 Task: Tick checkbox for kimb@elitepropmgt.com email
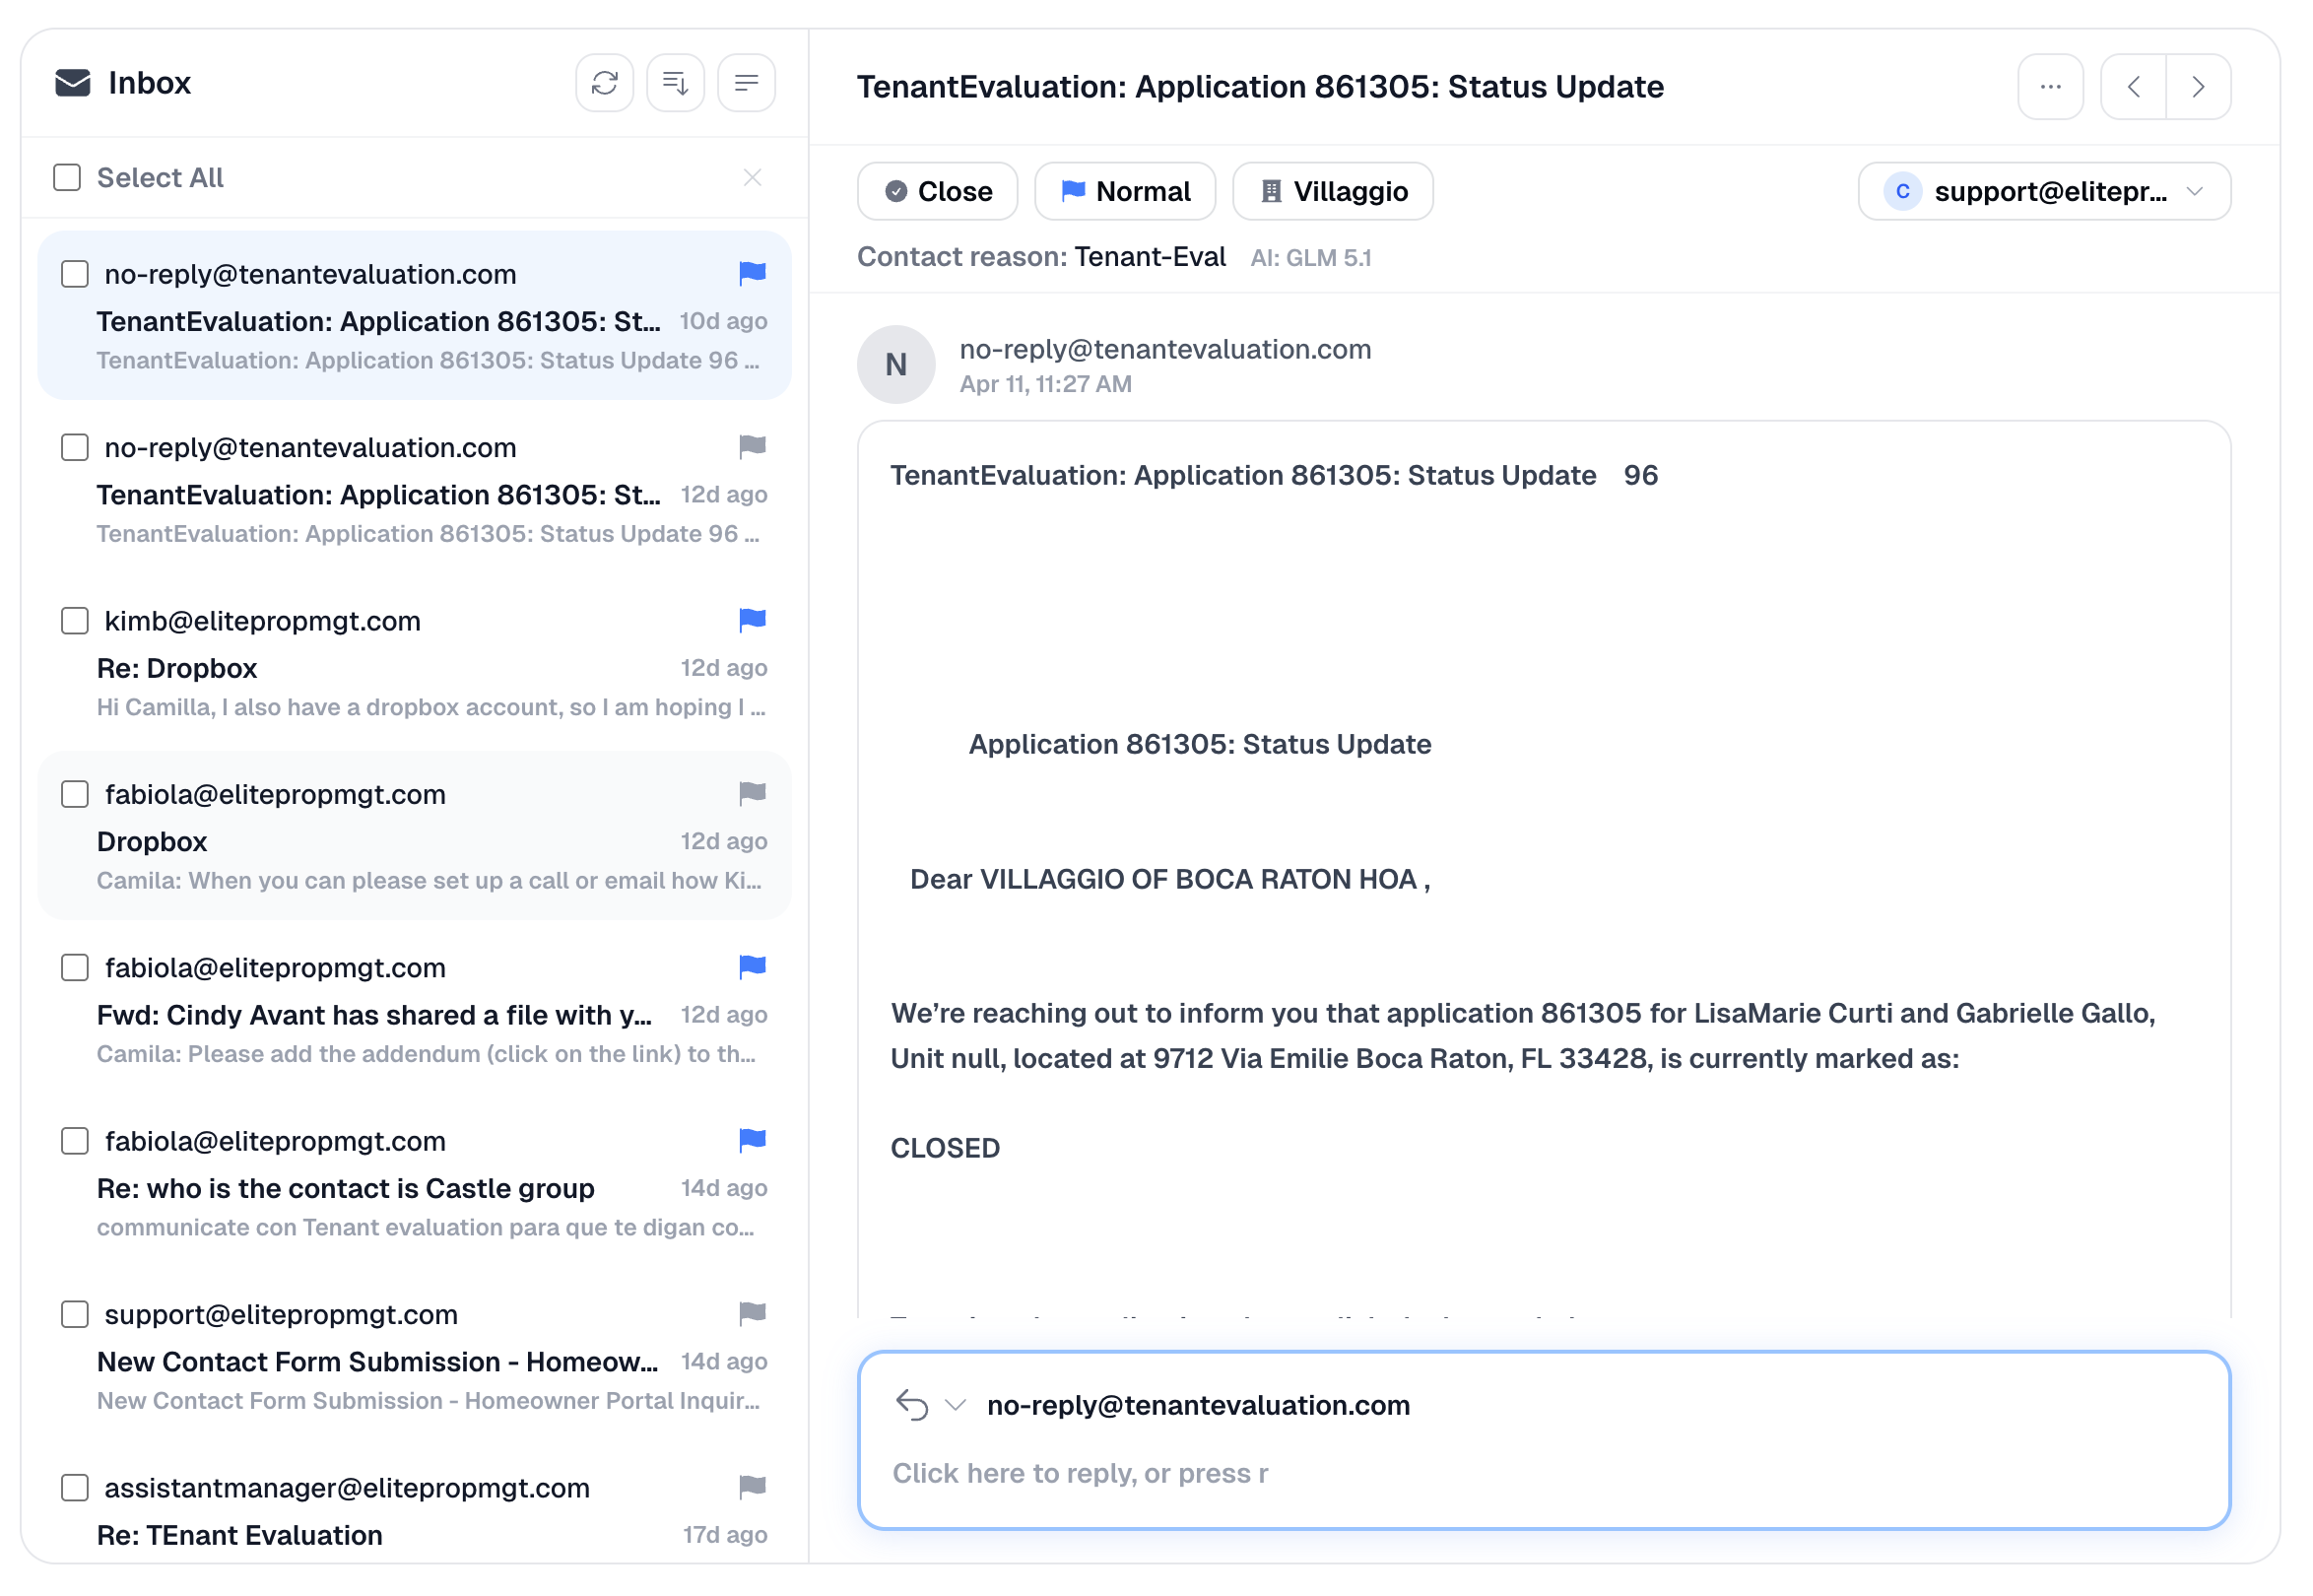click(x=75, y=621)
